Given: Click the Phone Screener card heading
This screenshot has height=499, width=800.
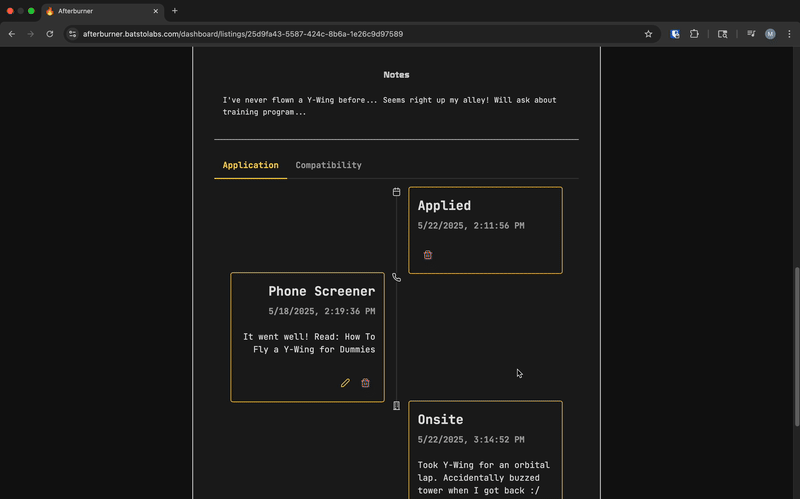Looking at the screenshot, I should tap(321, 291).
